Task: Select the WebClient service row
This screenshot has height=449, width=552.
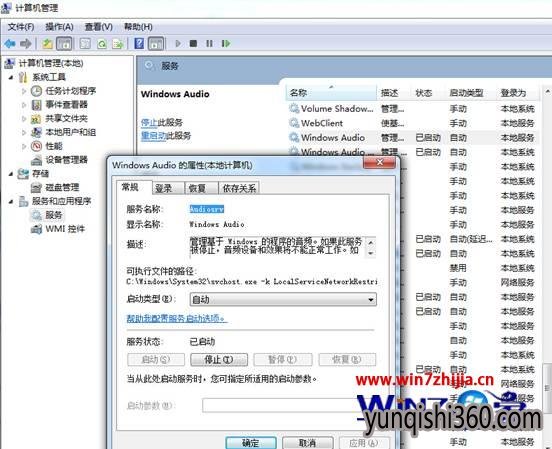Action: click(x=413, y=123)
